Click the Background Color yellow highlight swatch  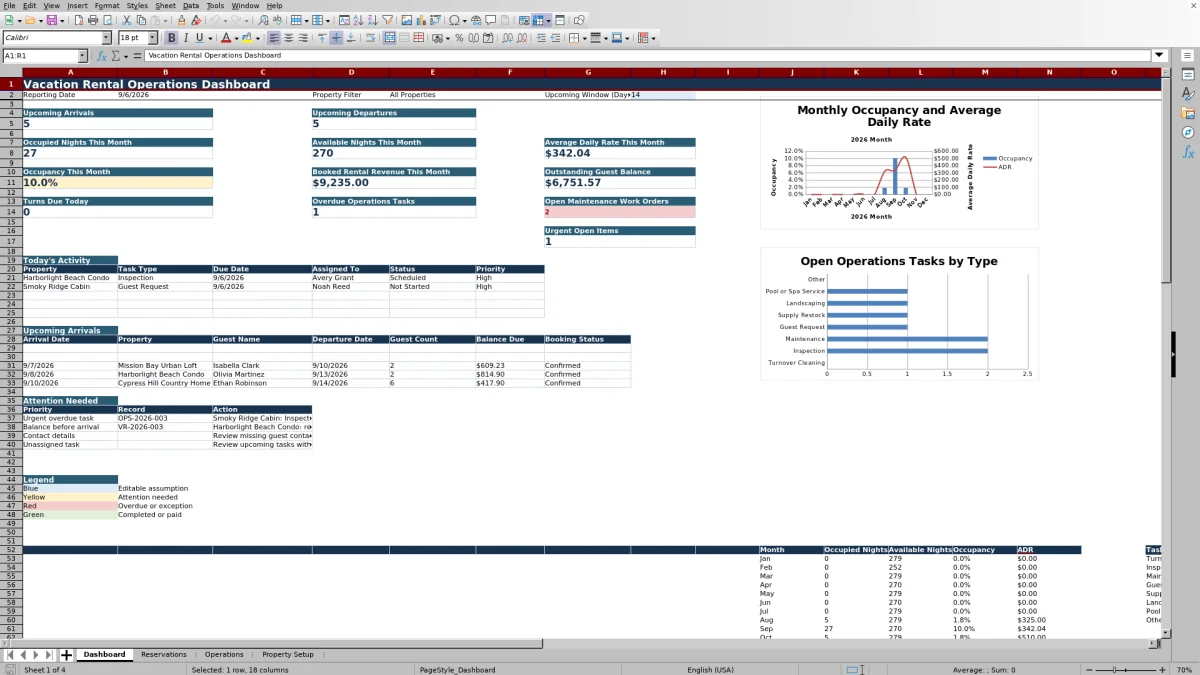tap(247, 38)
